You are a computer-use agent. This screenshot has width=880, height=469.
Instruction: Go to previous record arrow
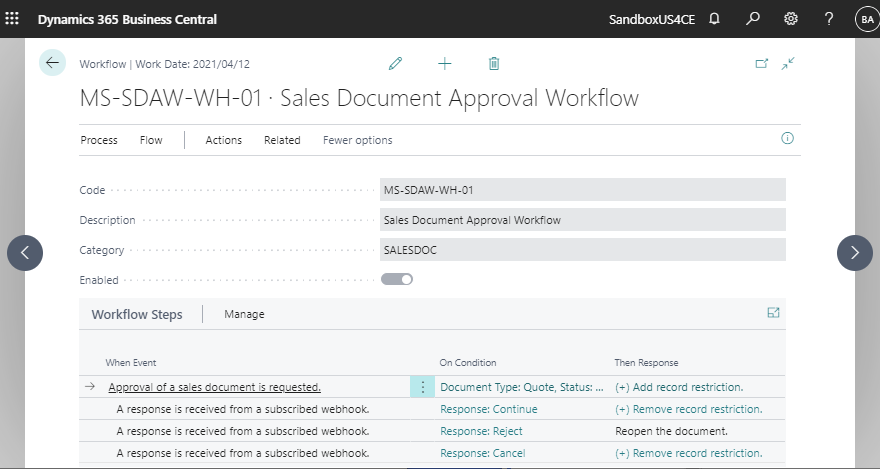tap(25, 252)
